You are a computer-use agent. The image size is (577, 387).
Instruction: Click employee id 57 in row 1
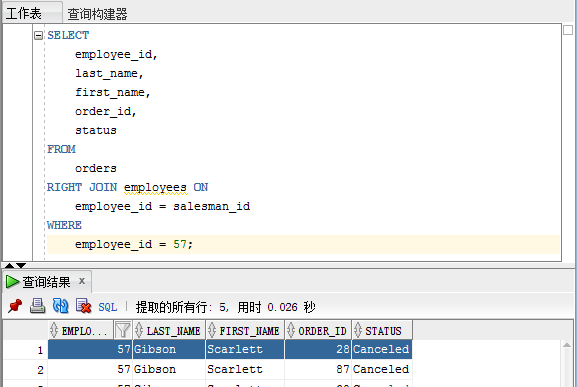[x=90, y=349]
